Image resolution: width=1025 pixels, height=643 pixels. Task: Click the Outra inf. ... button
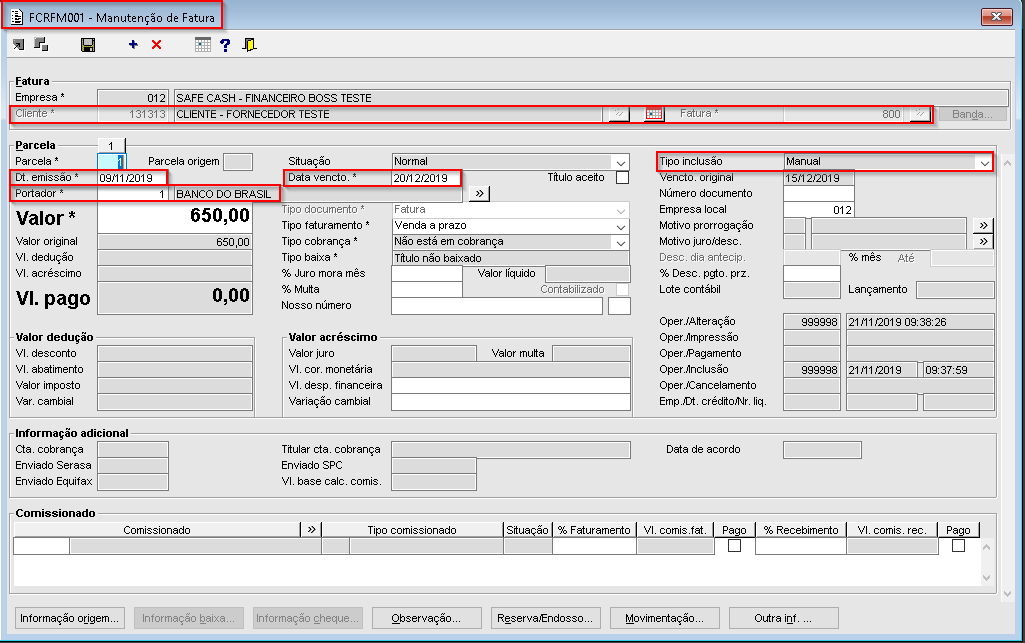783,618
